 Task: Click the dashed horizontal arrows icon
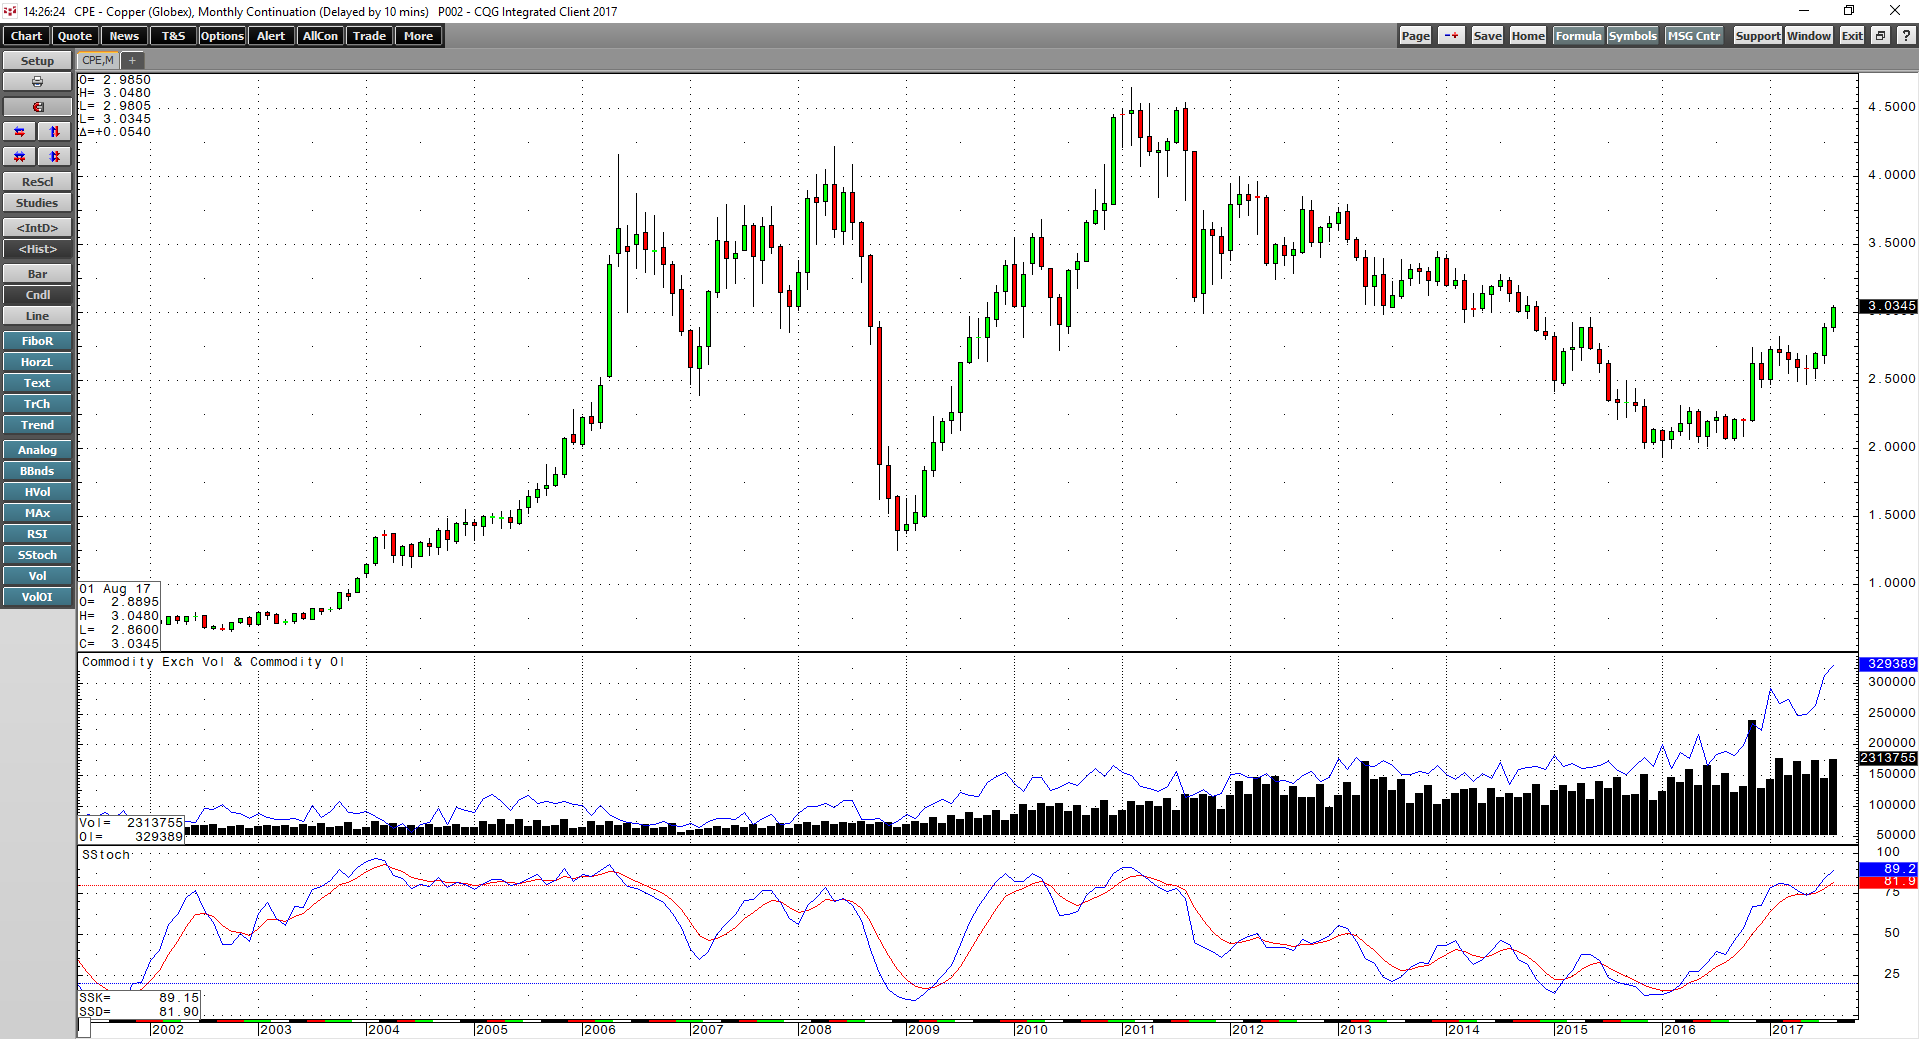[x=18, y=156]
